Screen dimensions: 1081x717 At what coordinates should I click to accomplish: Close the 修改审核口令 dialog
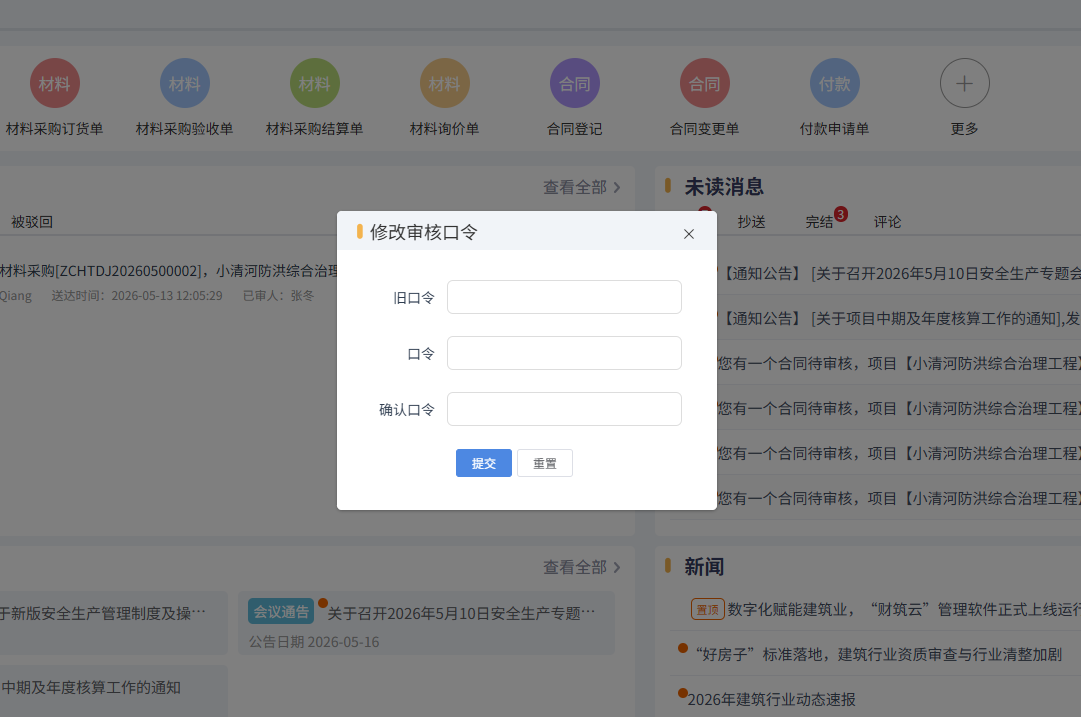[689, 234]
